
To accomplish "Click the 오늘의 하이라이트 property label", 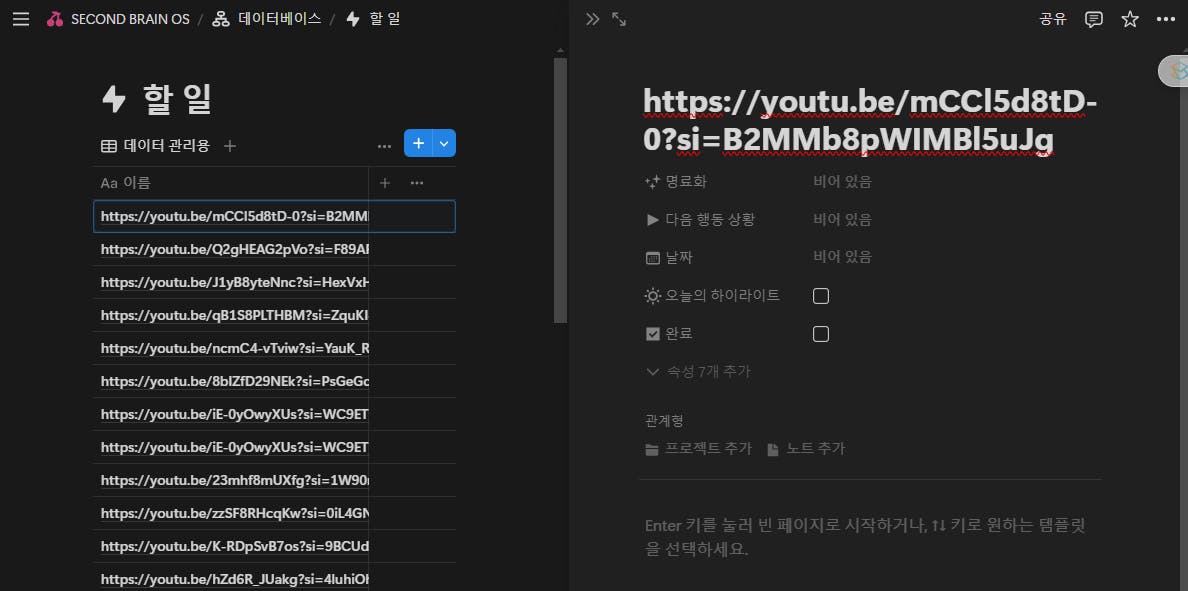I will (x=712, y=296).
